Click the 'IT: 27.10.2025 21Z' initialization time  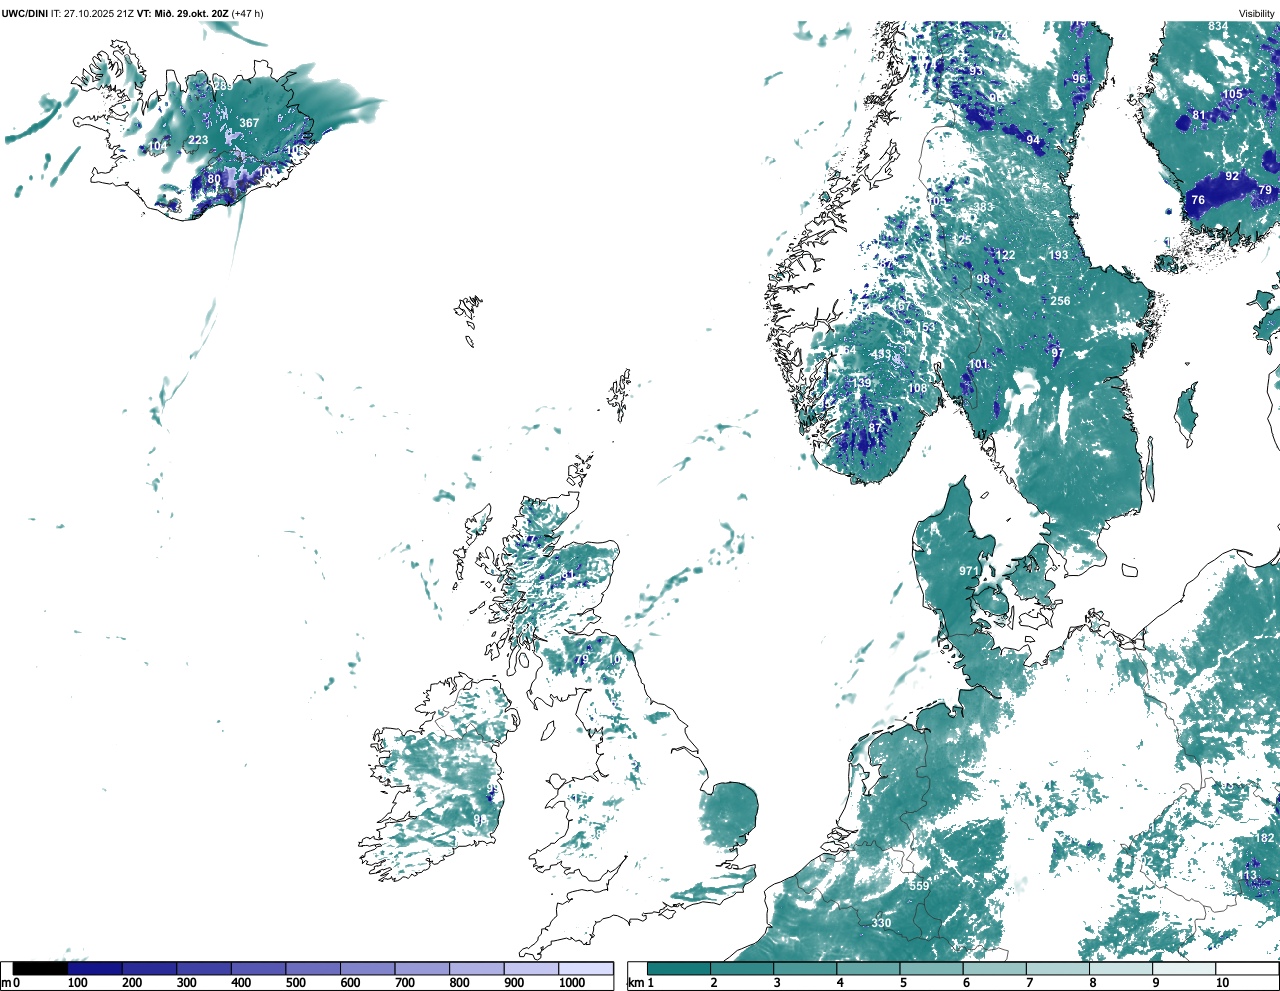click(x=92, y=13)
